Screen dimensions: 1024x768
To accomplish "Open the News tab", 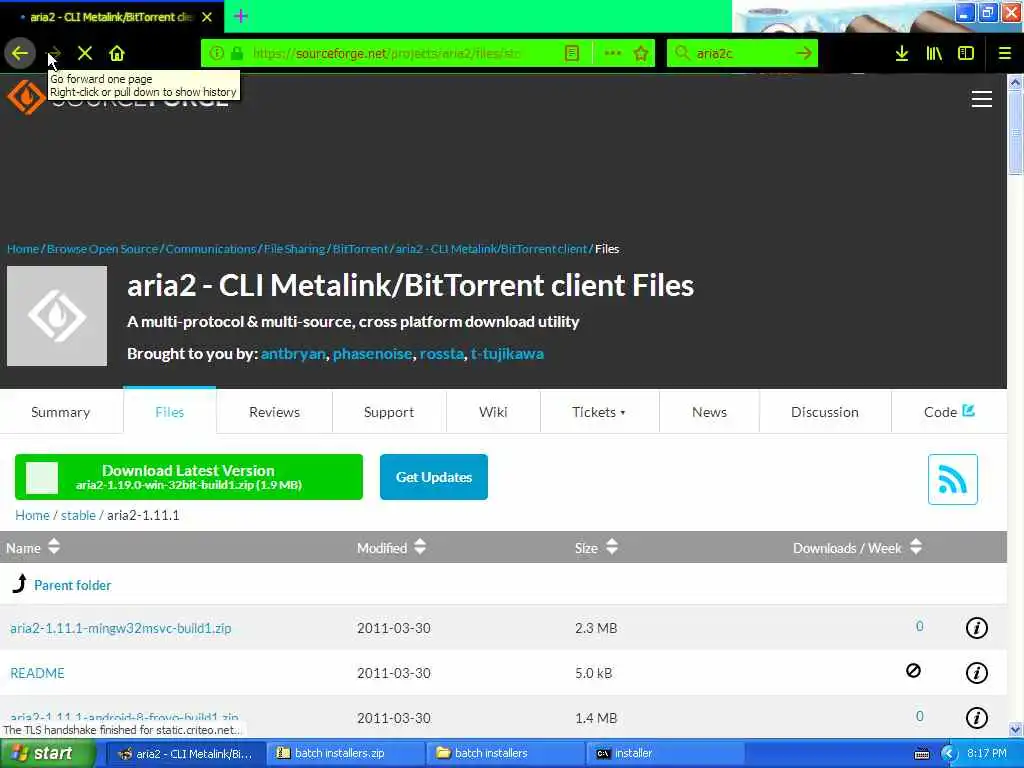I will click(x=709, y=412).
